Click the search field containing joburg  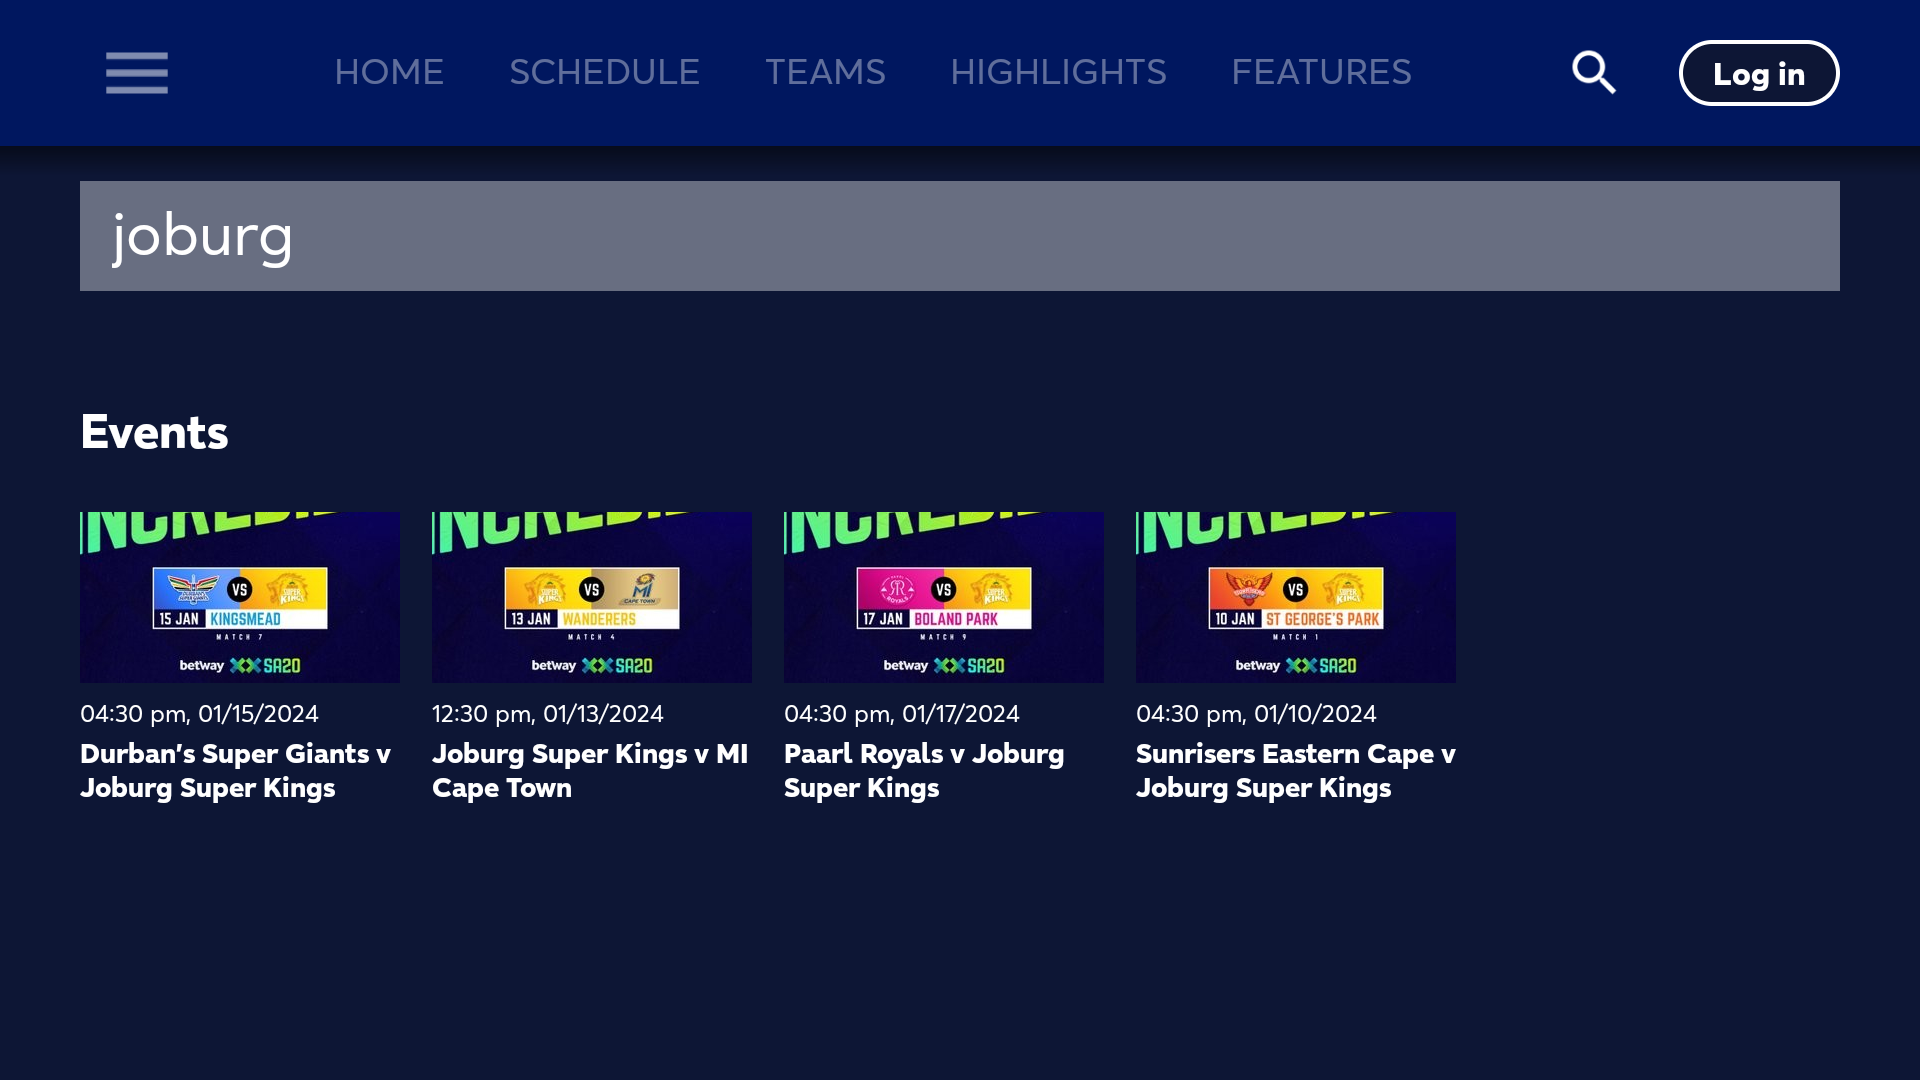(x=960, y=236)
